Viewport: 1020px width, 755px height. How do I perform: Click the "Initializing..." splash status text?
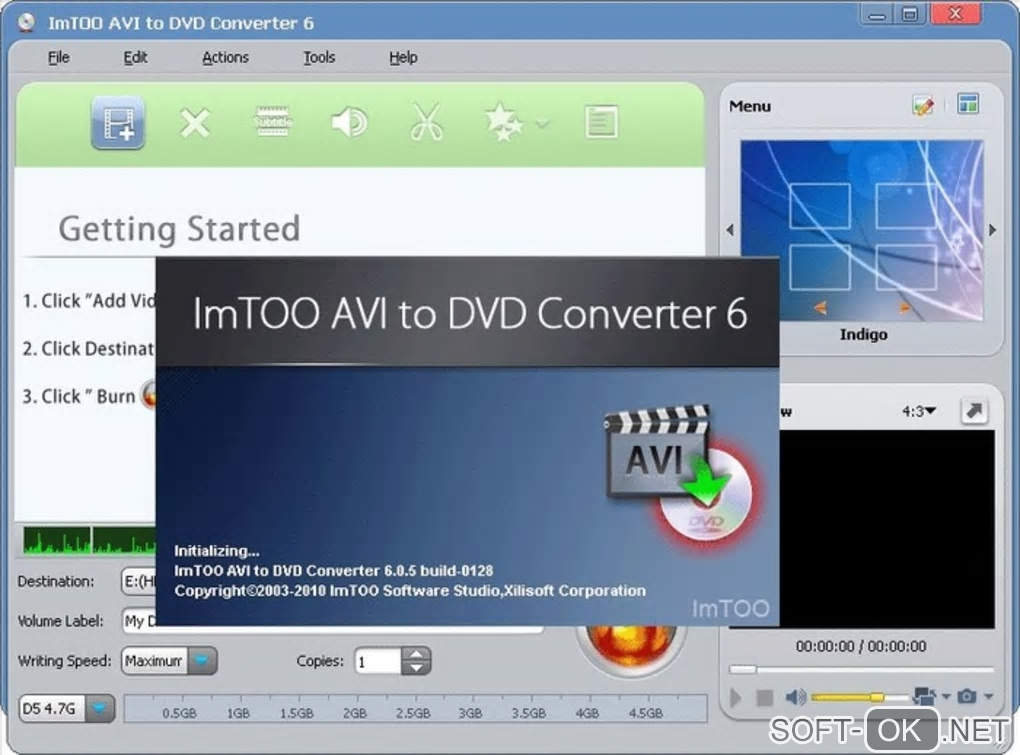pyautogui.click(x=217, y=551)
